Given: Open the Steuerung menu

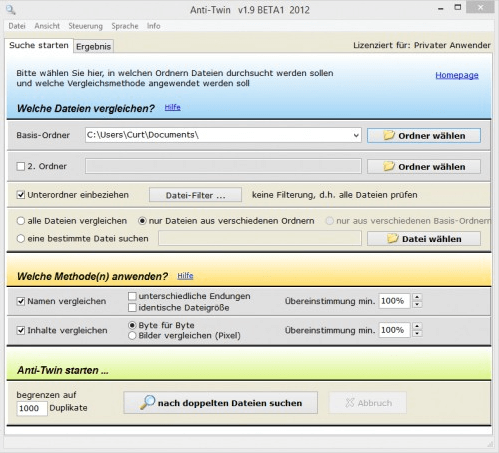Looking at the screenshot, I should tap(85, 26).
